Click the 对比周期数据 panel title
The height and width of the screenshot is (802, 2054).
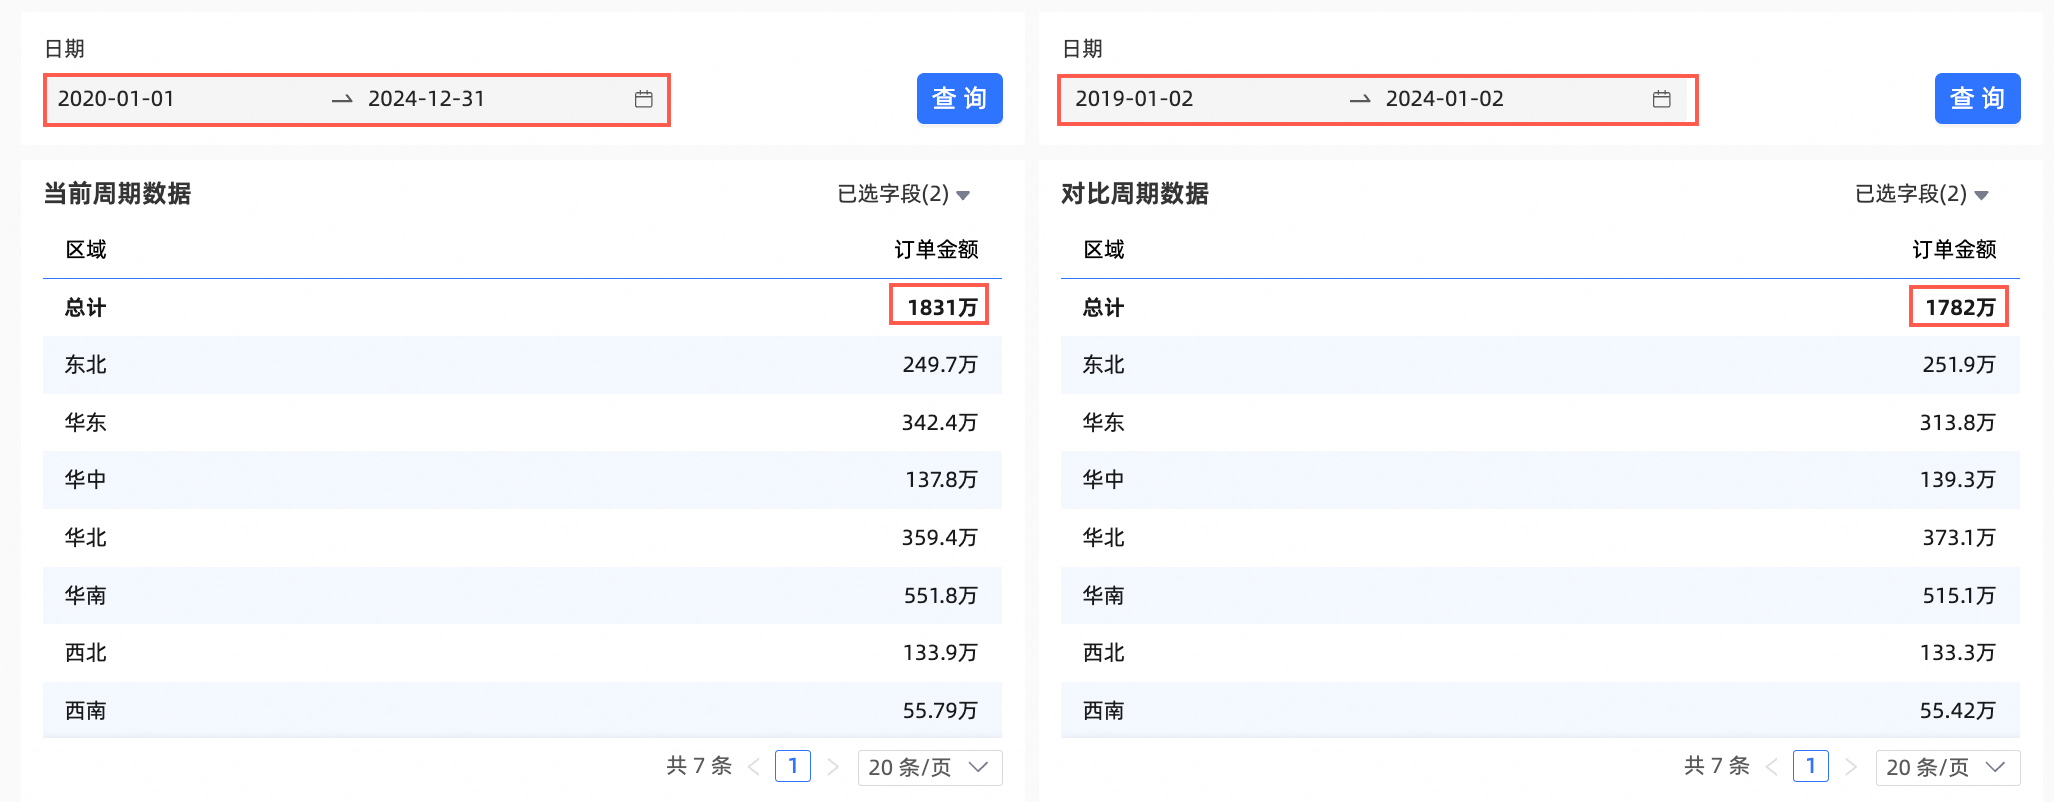pos(1136,194)
